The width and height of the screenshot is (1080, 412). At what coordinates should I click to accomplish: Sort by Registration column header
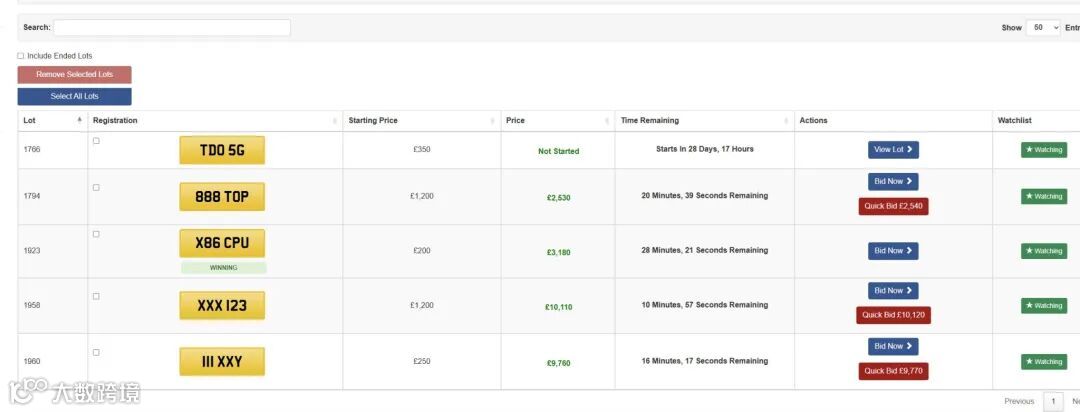coord(115,121)
